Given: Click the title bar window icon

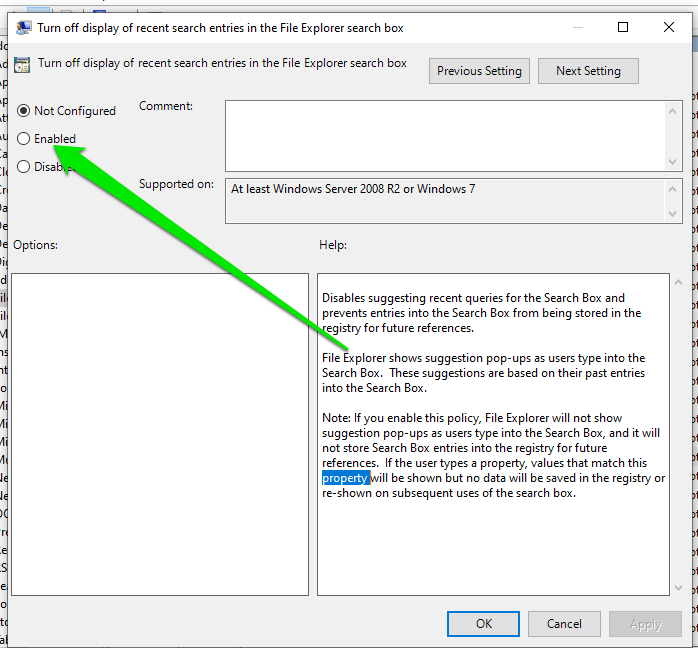Looking at the screenshot, I should pyautogui.click(x=23, y=28).
